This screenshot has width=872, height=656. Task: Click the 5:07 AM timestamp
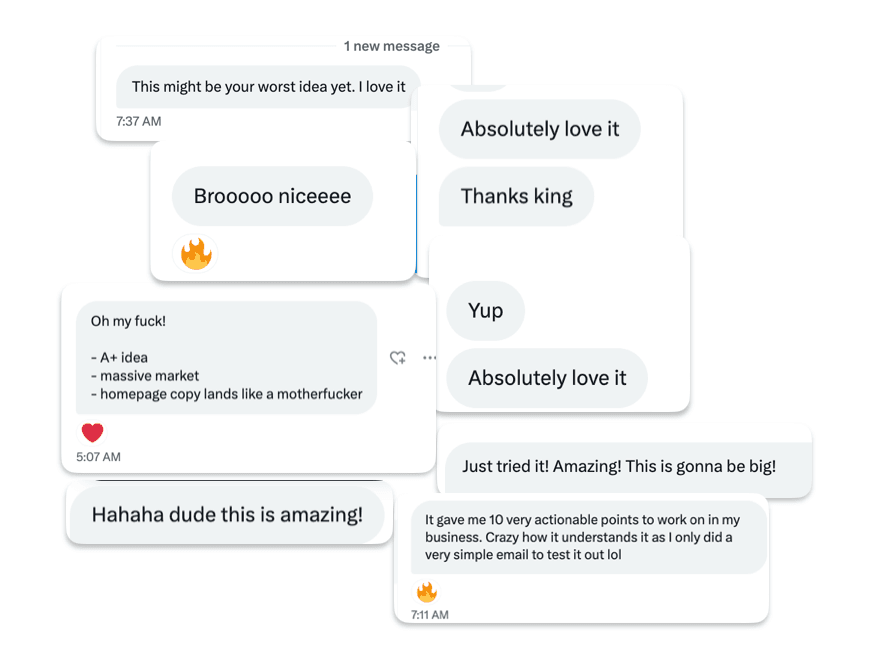coord(98,457)
